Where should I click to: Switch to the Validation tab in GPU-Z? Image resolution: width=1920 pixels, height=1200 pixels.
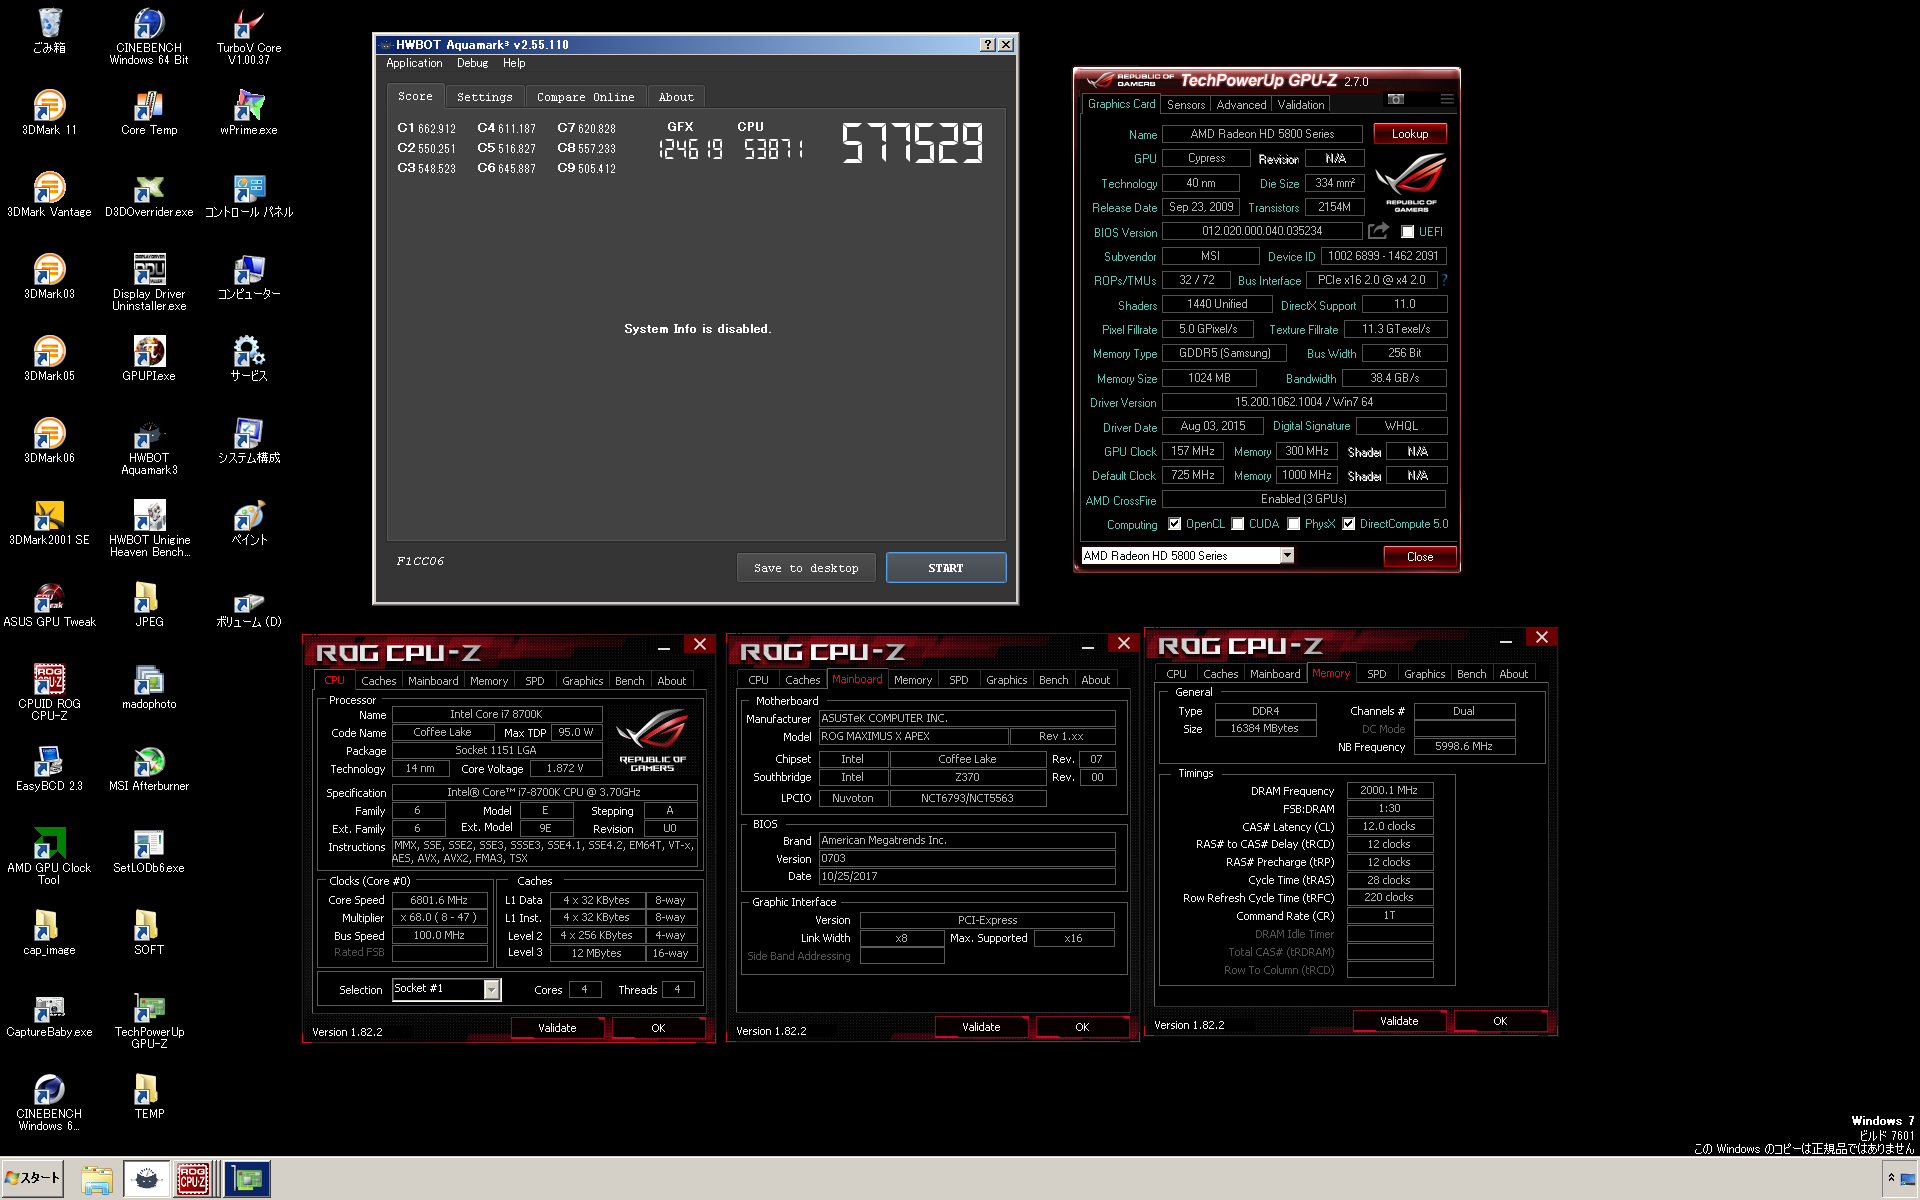point(1301,105)
